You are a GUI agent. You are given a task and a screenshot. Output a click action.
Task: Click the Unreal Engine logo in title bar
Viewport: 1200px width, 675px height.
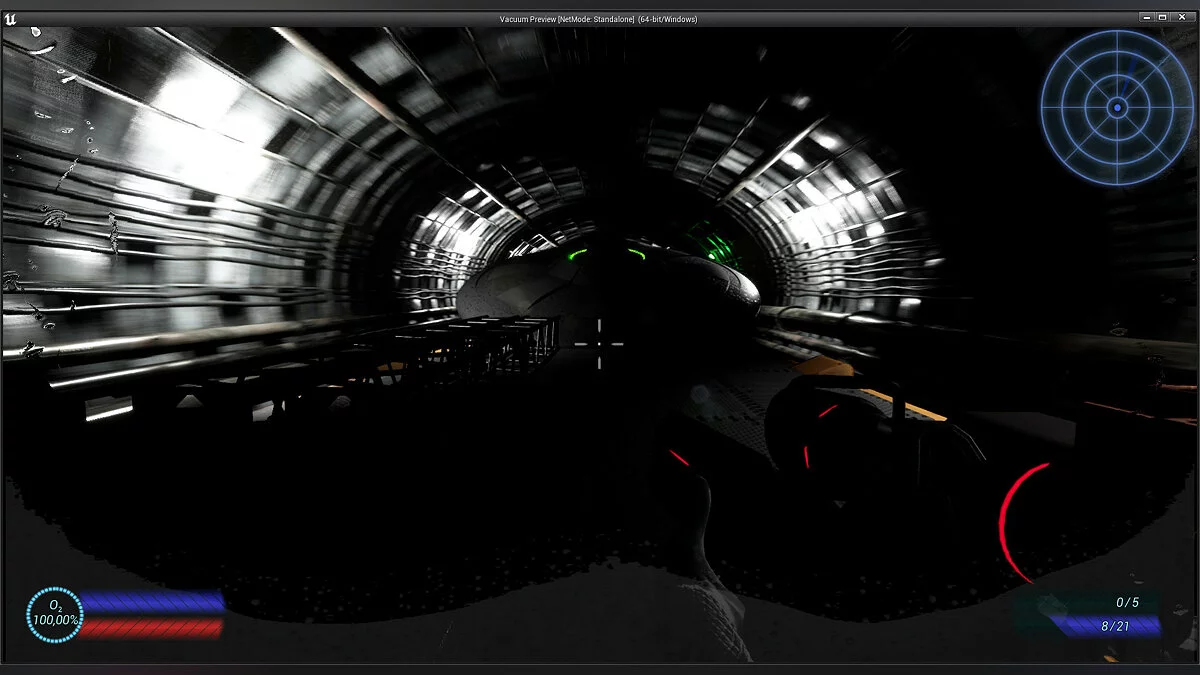pos(11,18)
